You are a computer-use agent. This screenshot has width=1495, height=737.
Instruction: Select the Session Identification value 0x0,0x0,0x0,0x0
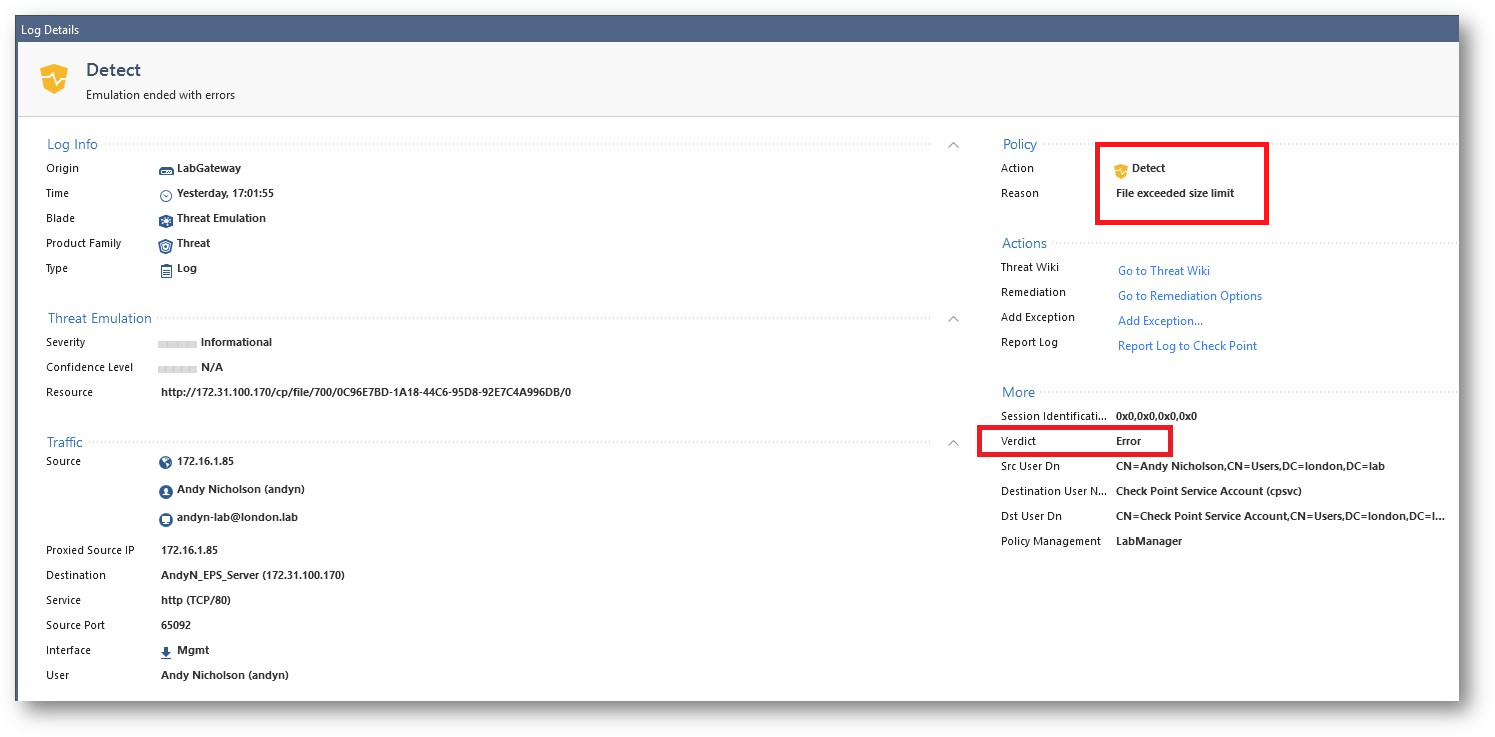1156,416
